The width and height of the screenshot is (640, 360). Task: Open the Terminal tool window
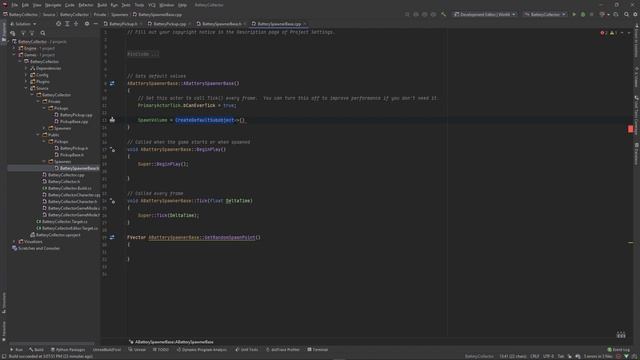coord(318,350)
